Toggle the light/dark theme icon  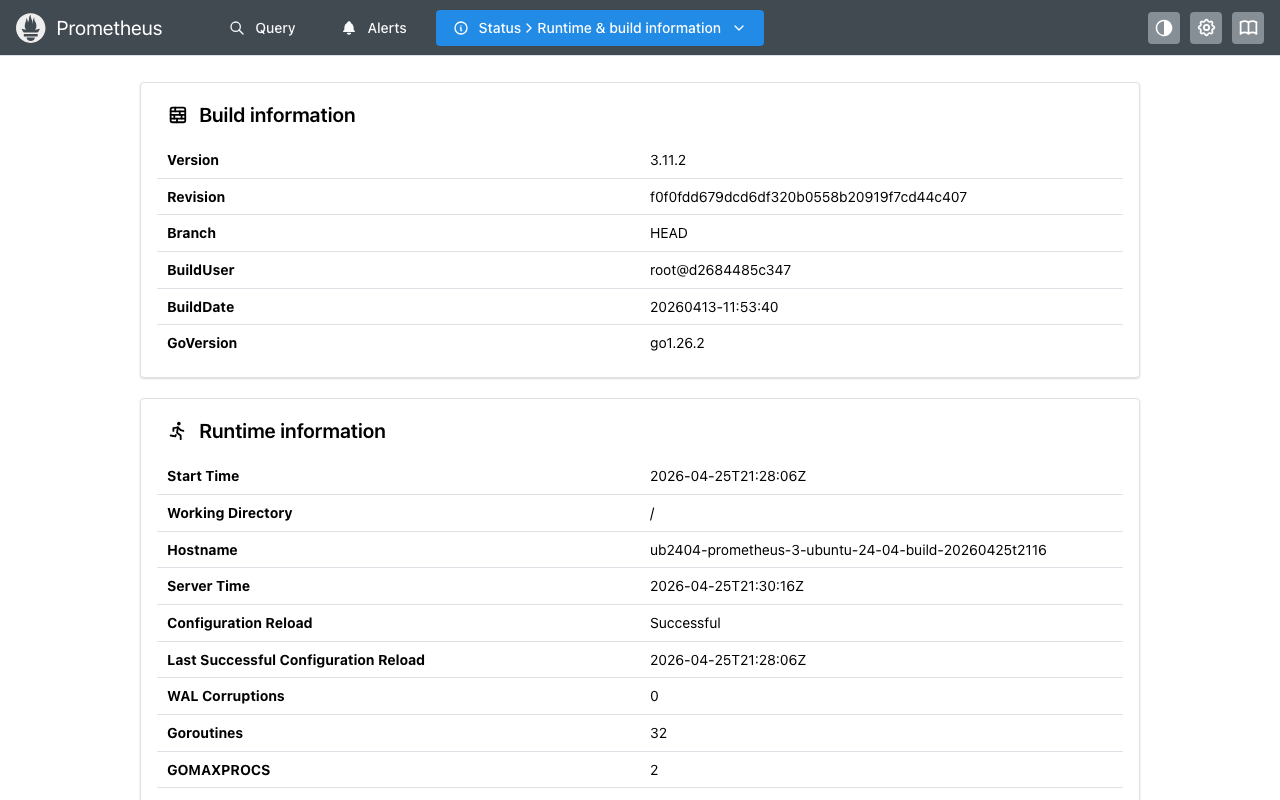coord(1164,28)
